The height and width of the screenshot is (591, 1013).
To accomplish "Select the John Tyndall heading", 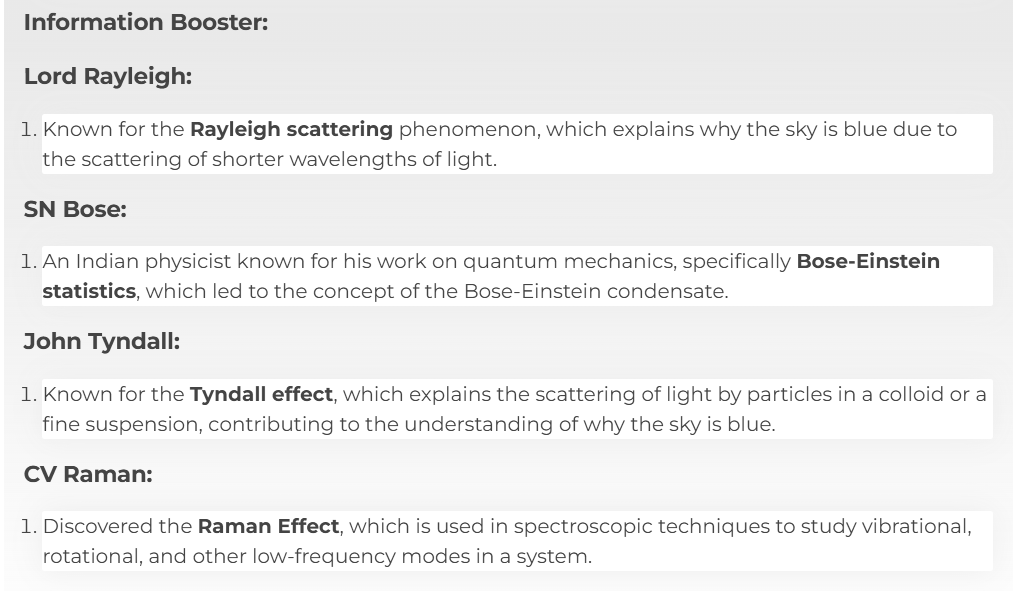I will [101, 341].
